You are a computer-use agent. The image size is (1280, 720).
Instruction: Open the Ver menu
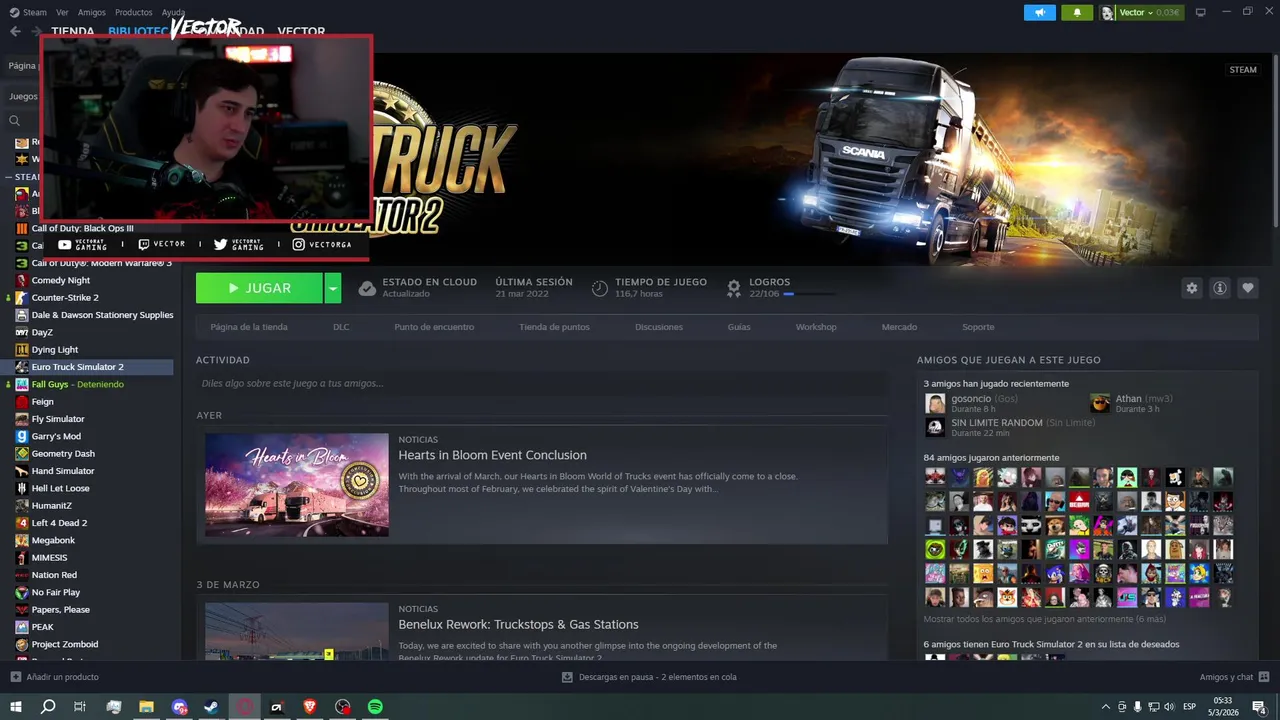(63, 12)
